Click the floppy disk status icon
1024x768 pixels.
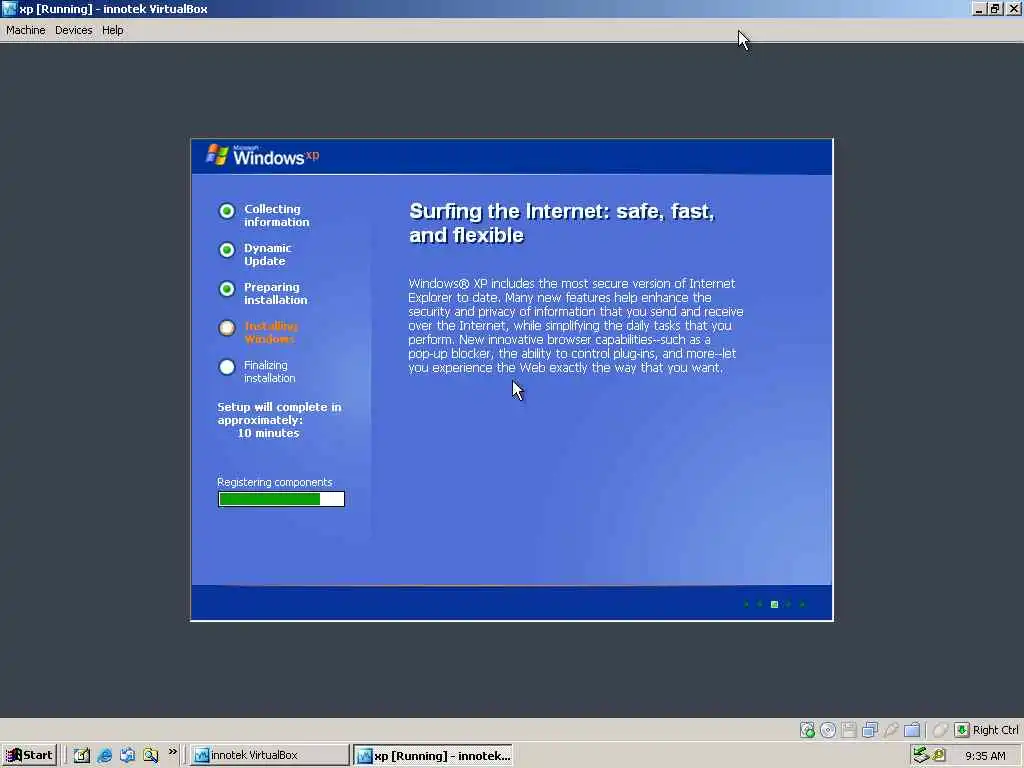click(848, 729)
